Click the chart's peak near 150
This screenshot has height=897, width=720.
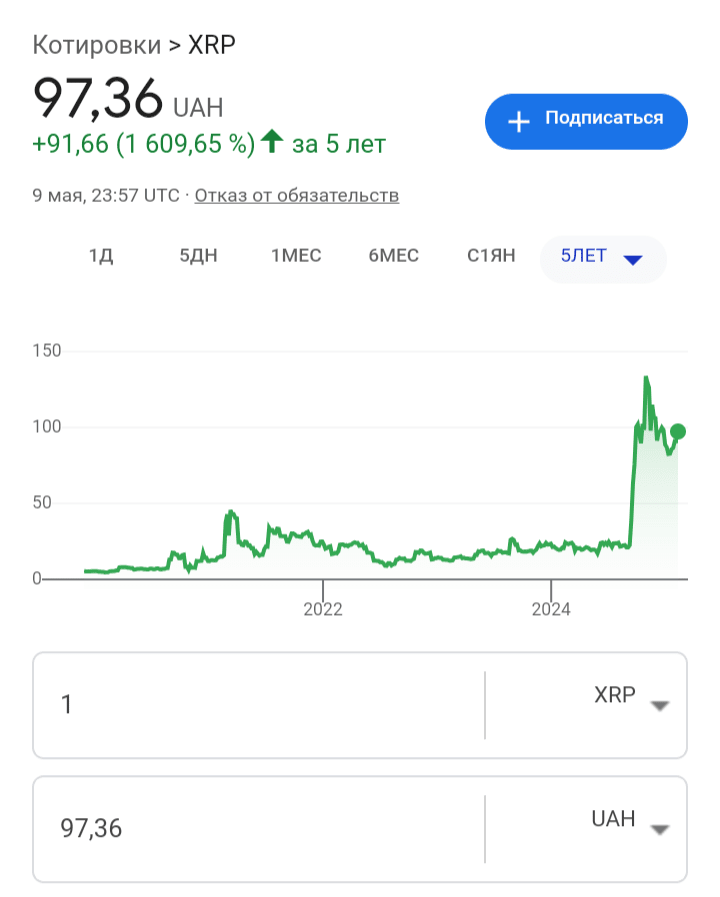[x=646, y=379]
